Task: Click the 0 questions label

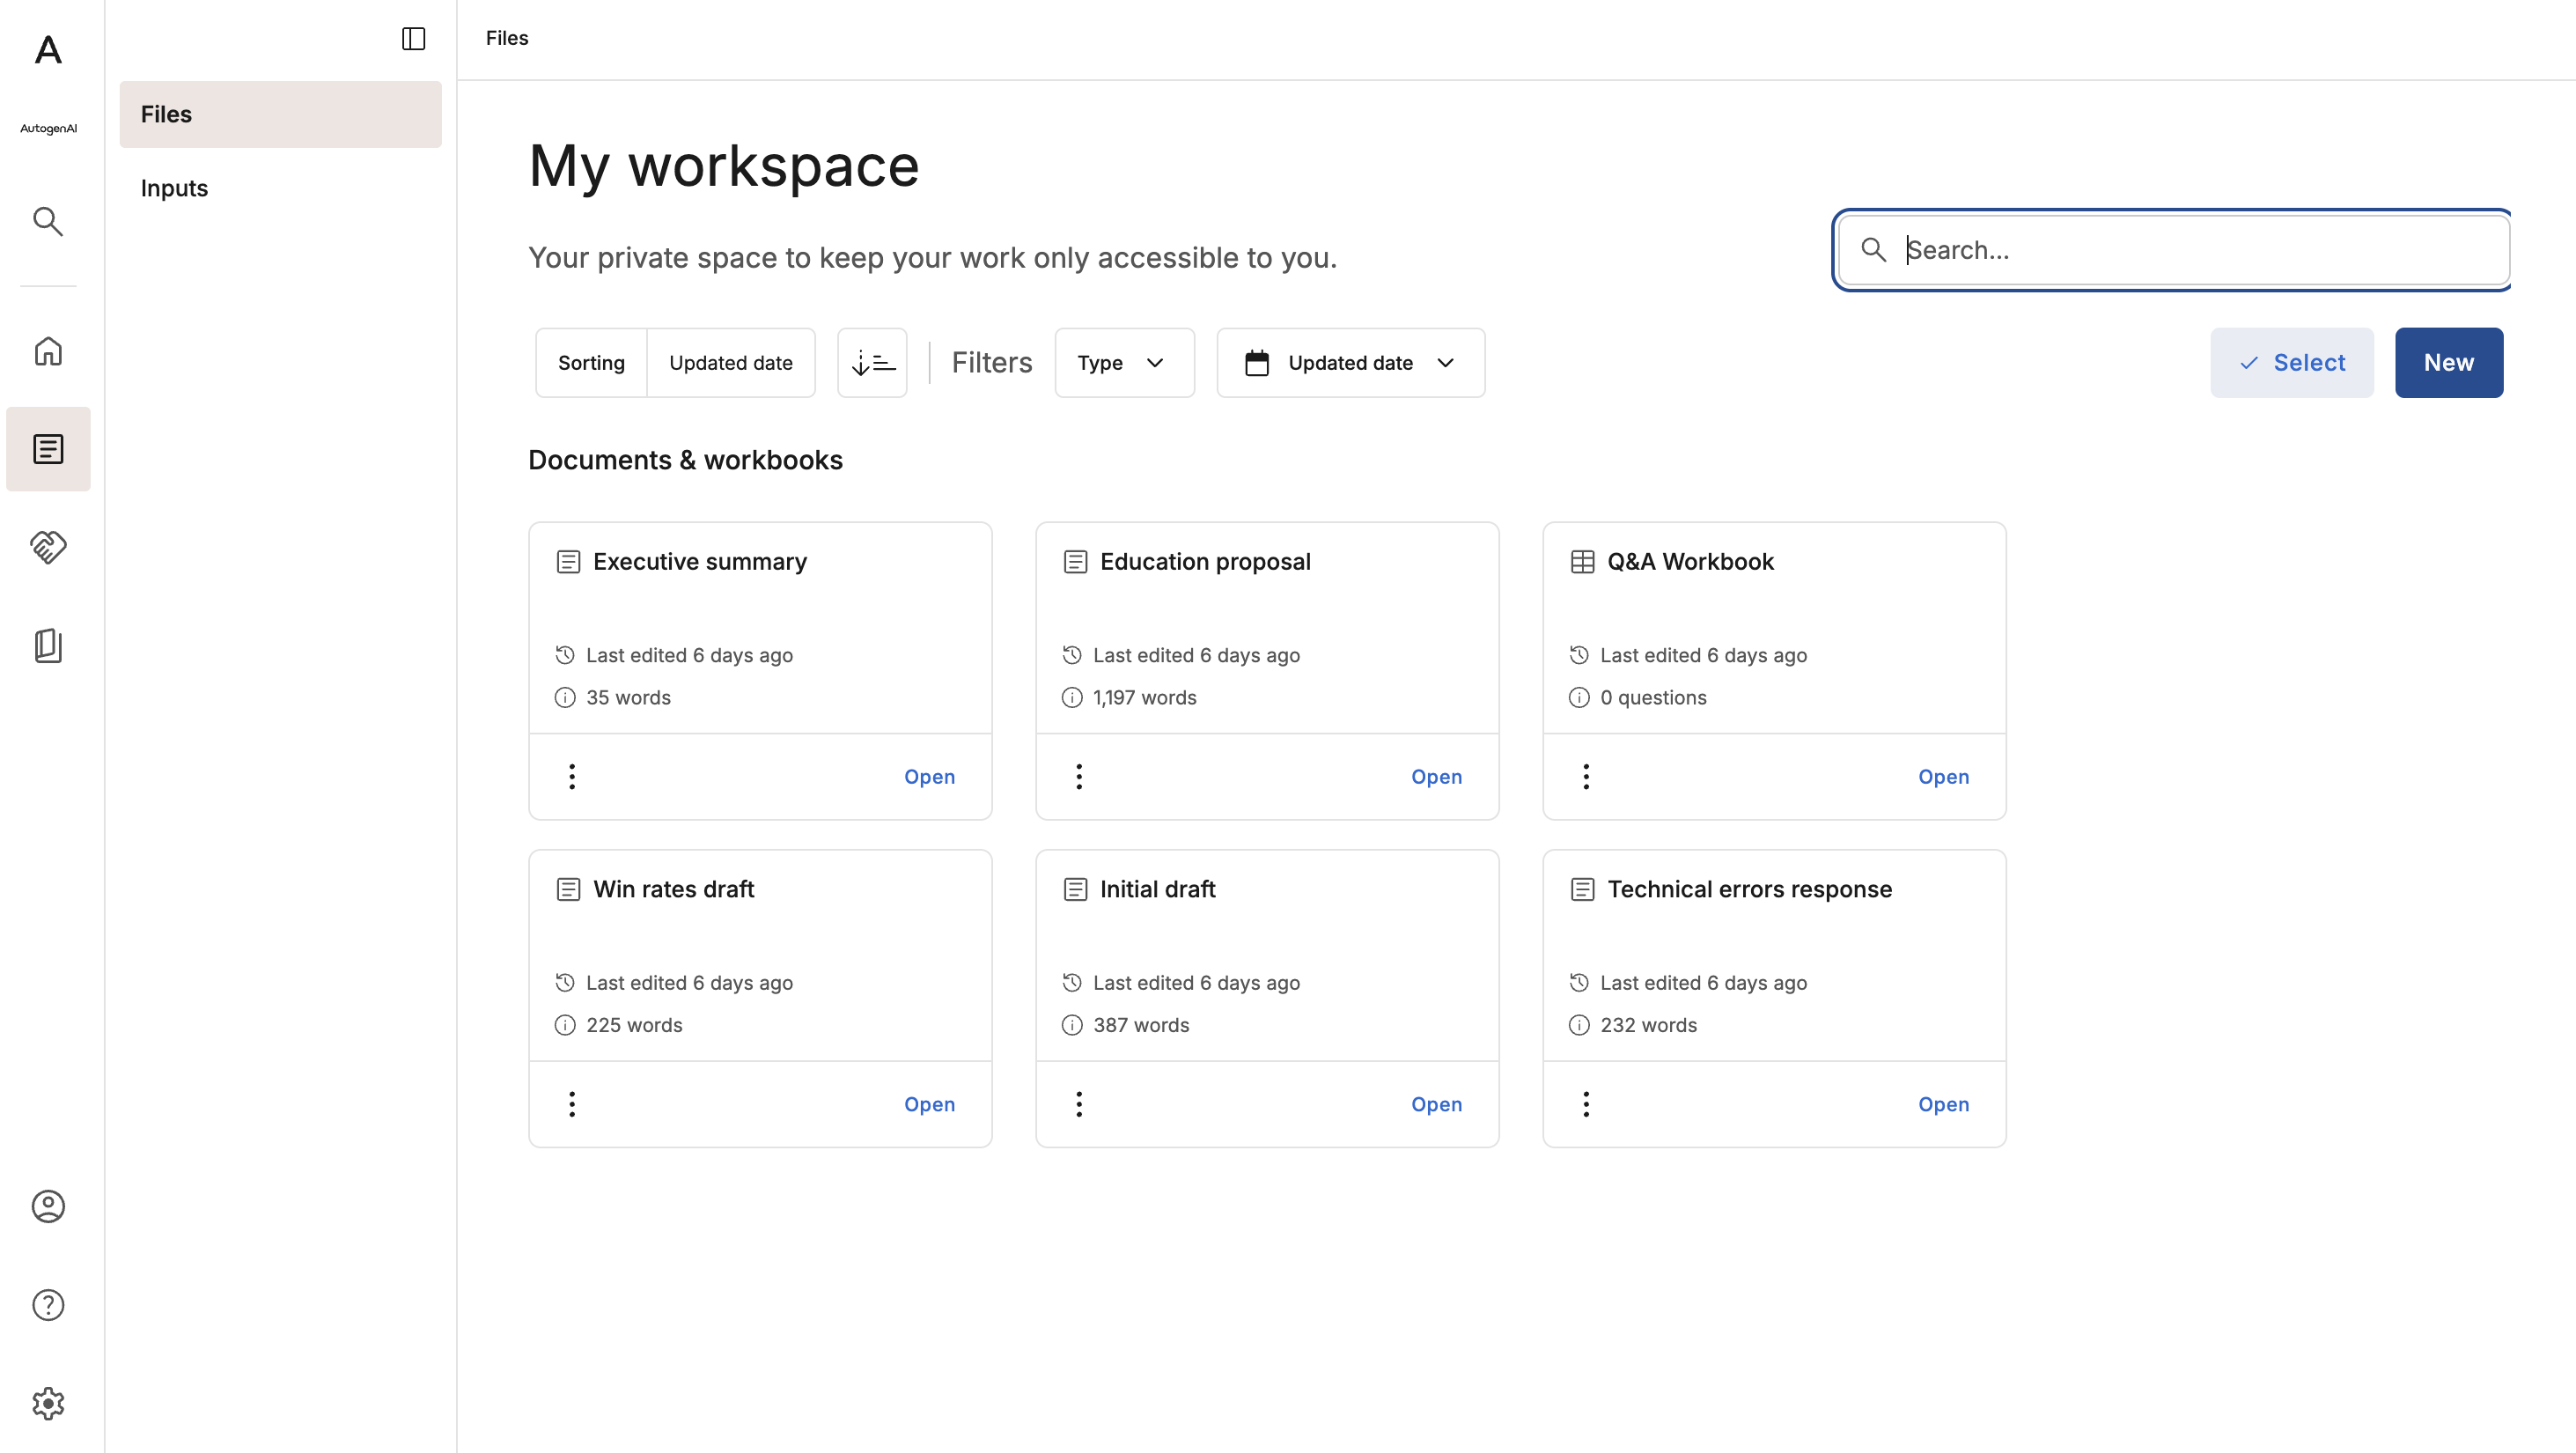Action: pos(1653,698)
